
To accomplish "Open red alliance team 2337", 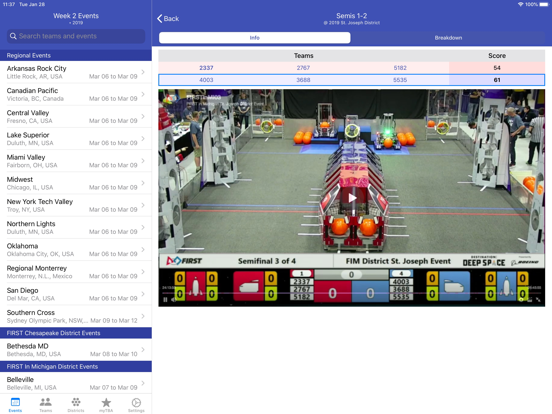I will 206,68.
